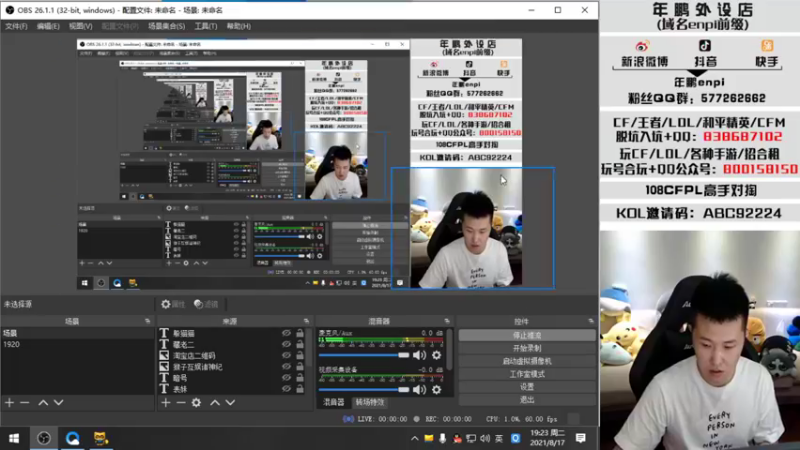The width and height of the screenshot is (800, 450).
Task: Click the taskbar clock showing 19:23
Action: tap(547, 438)
